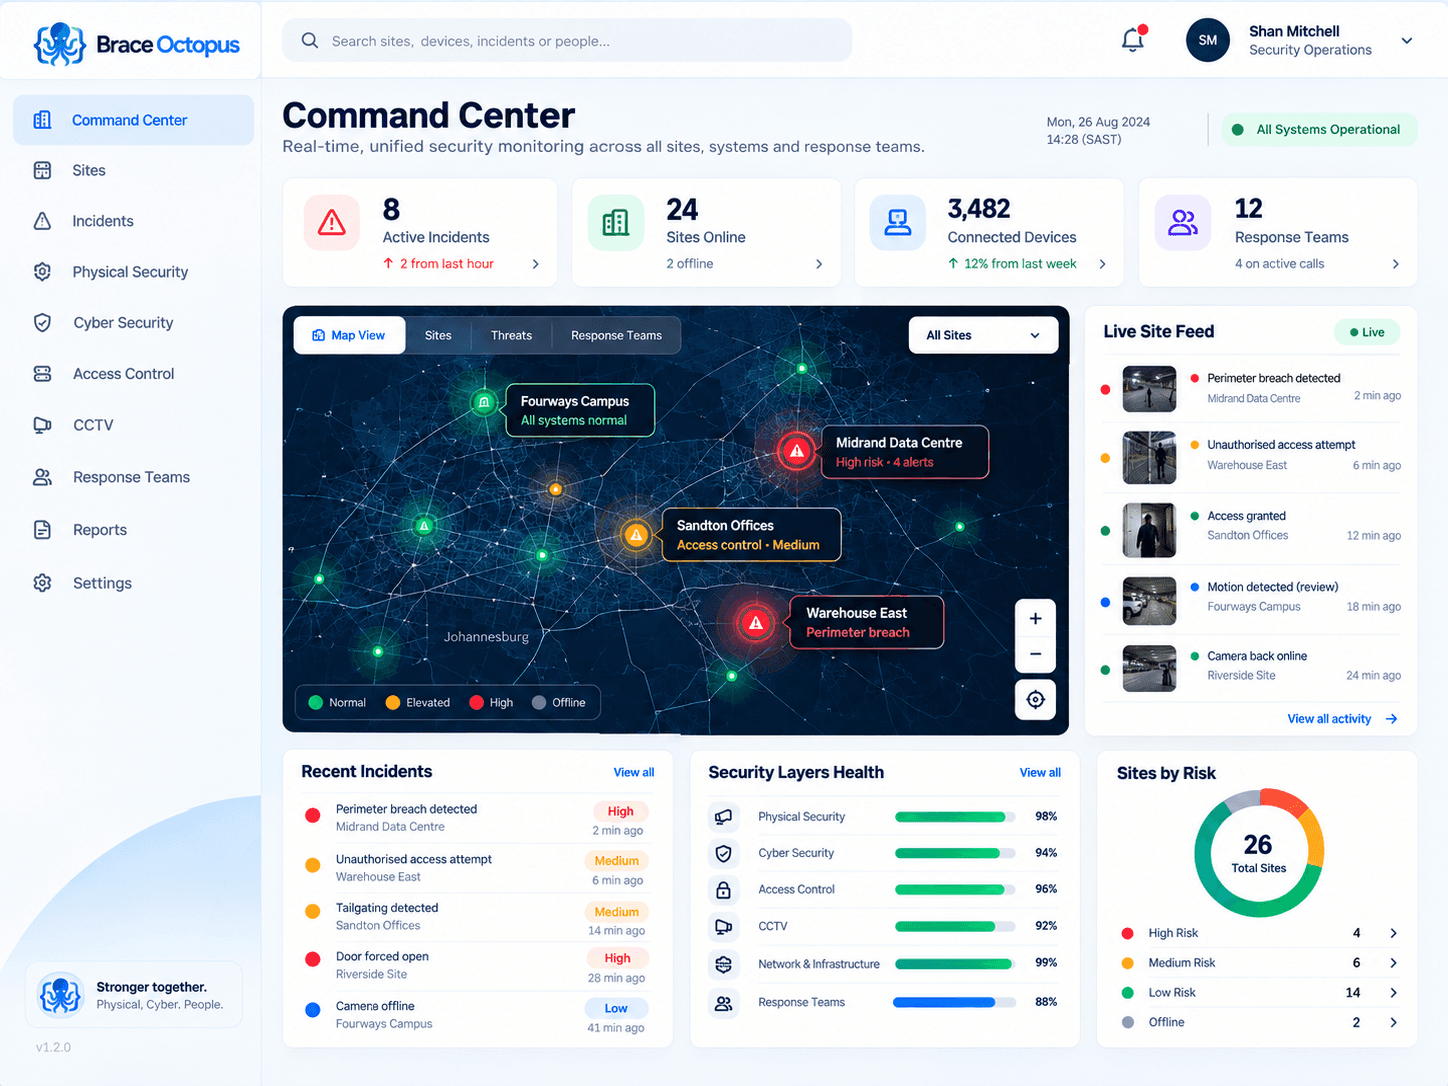Expand Connected Devices card chevron
Screen dimensions: 1448x1086
tap(1102, 264)
